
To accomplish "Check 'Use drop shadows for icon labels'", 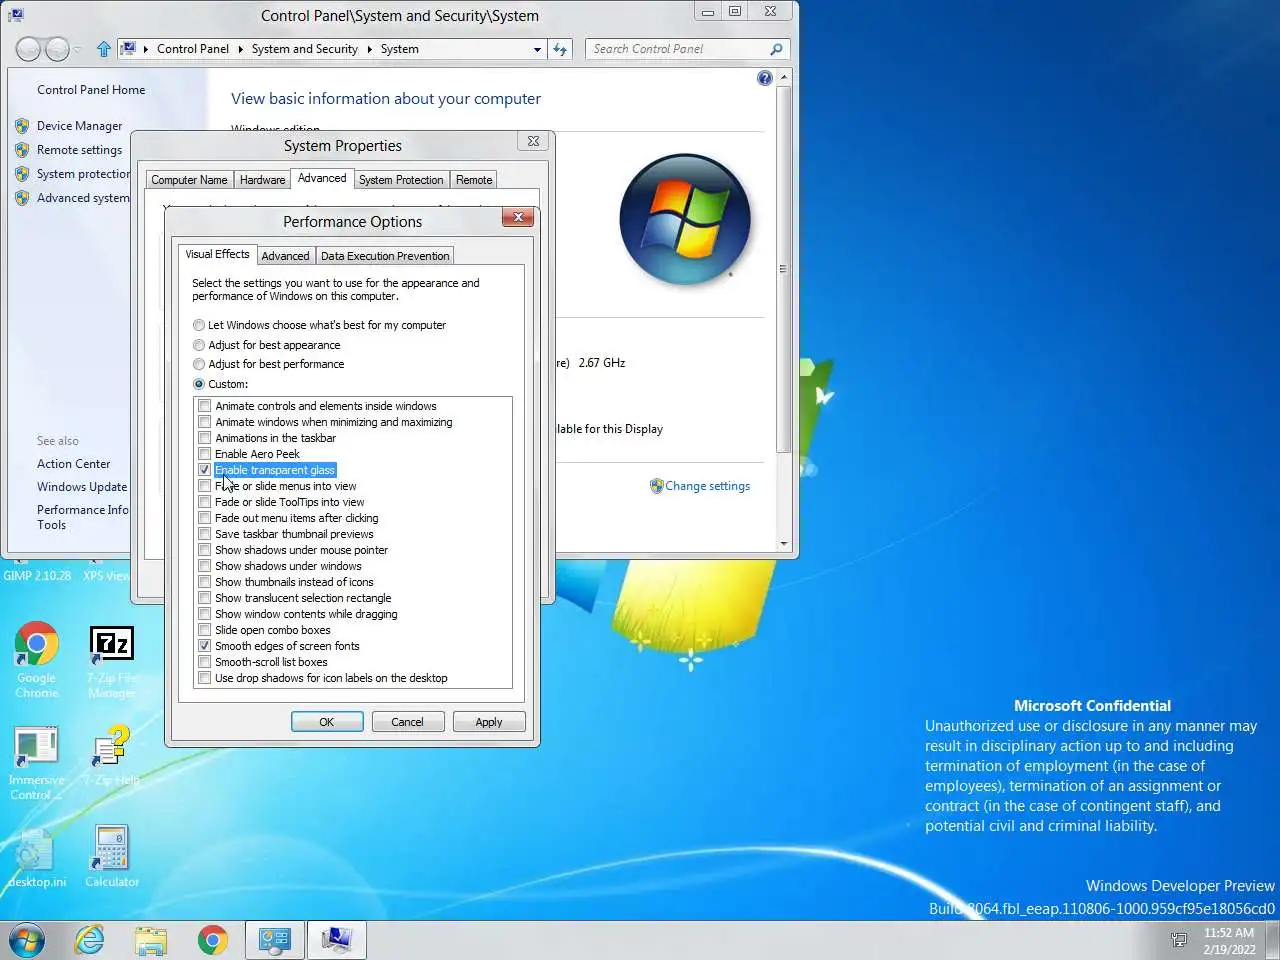I will 205,678.
